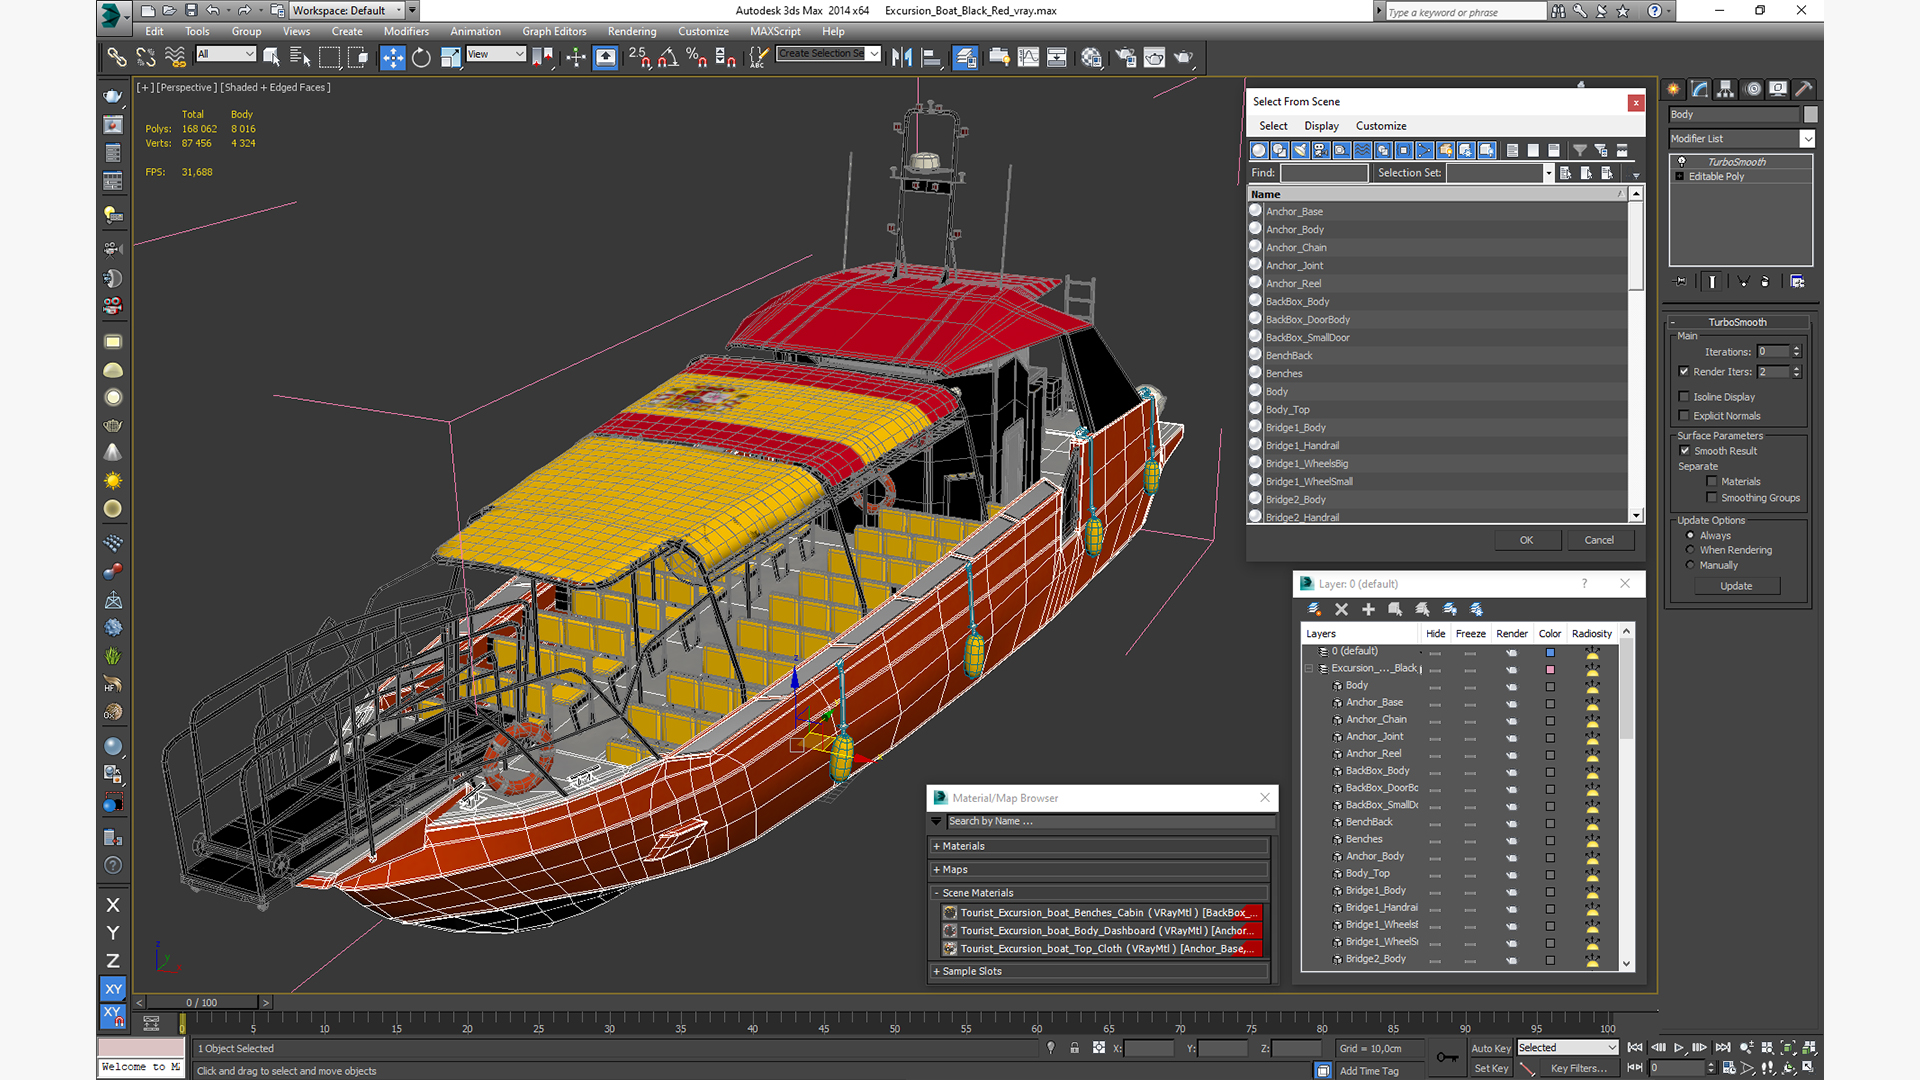Click the Select tab in Select From Scene

pyautogui.click(x=1273, y=125)
